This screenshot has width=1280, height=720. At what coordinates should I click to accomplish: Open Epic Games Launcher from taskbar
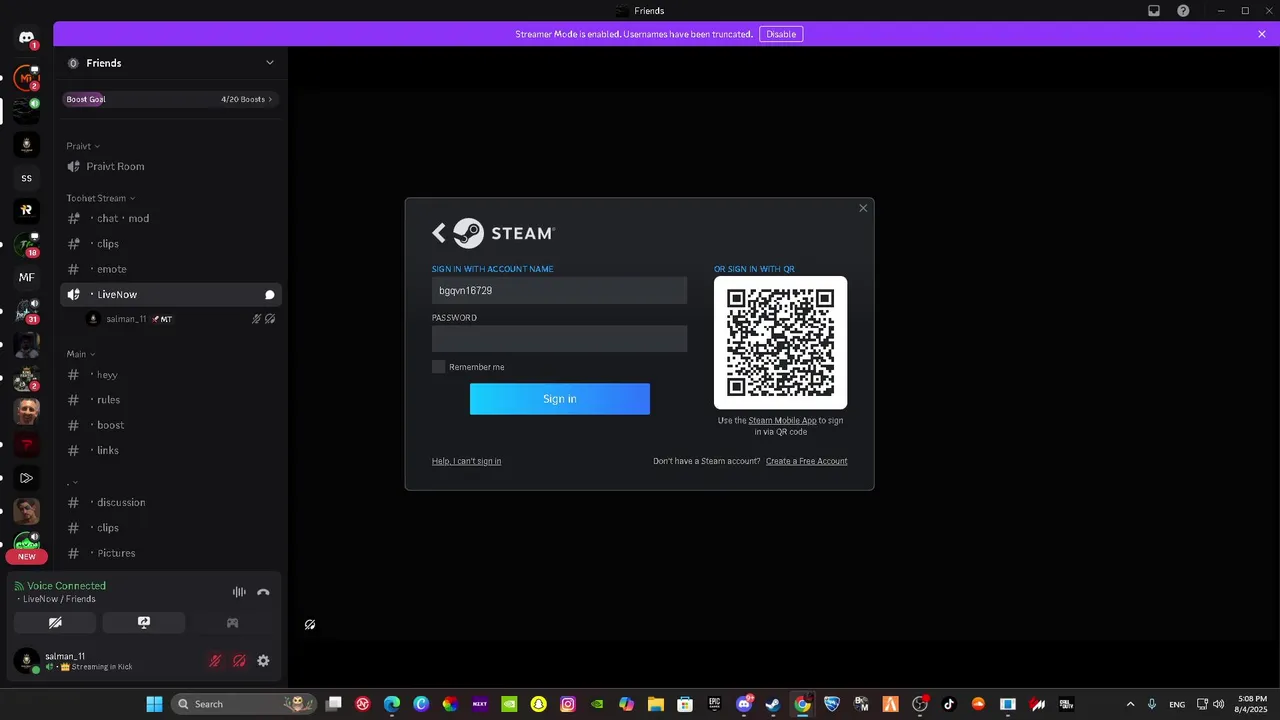tap(714, 704)
